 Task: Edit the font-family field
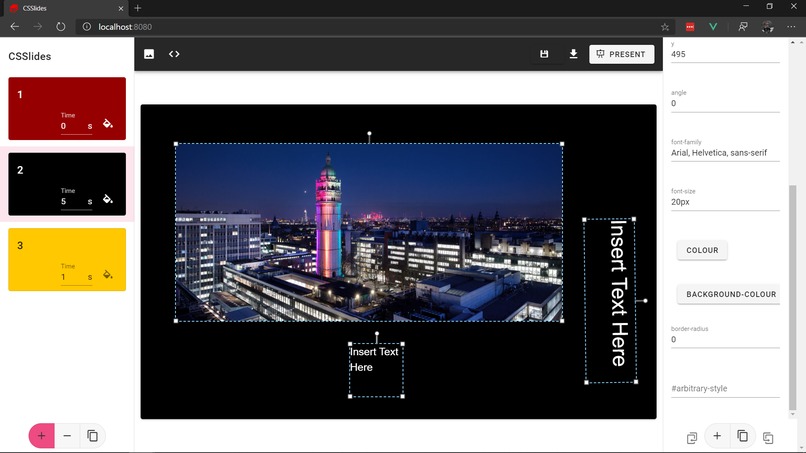[x=725, y=153]
